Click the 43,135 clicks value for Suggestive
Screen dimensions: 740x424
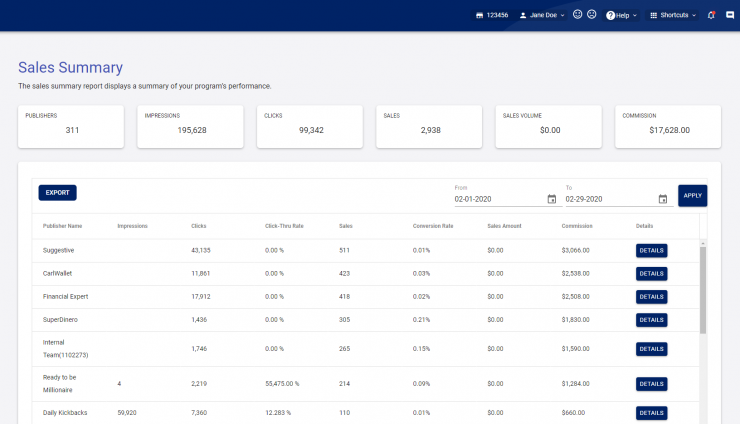201,250
